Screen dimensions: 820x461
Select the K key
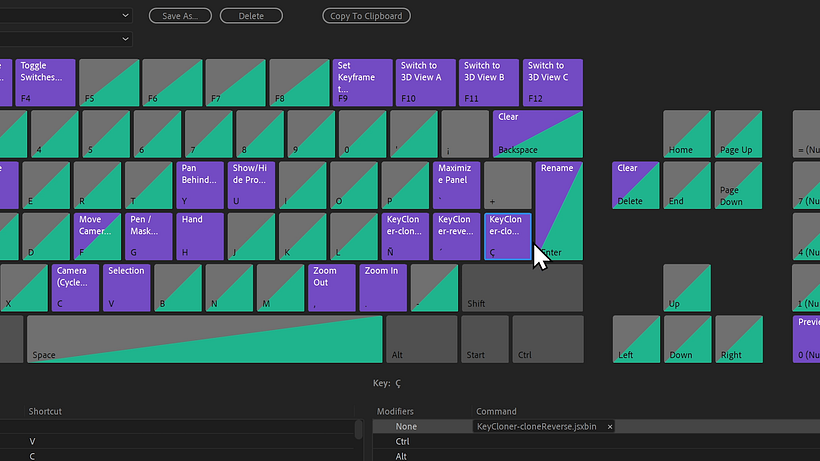[303, 236]
